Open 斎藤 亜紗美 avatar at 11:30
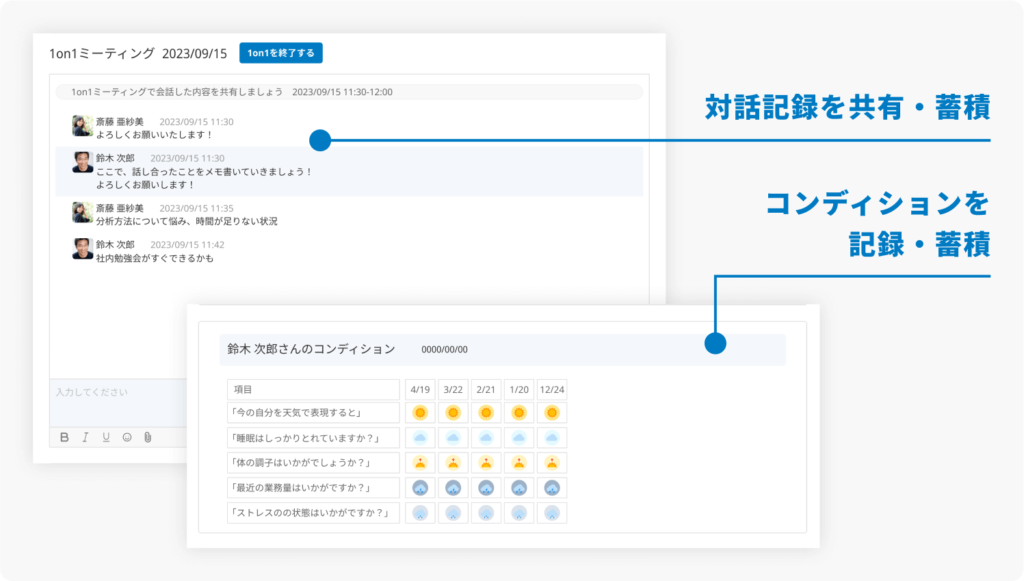1024x581 pixels. click(x=82, y=126)
